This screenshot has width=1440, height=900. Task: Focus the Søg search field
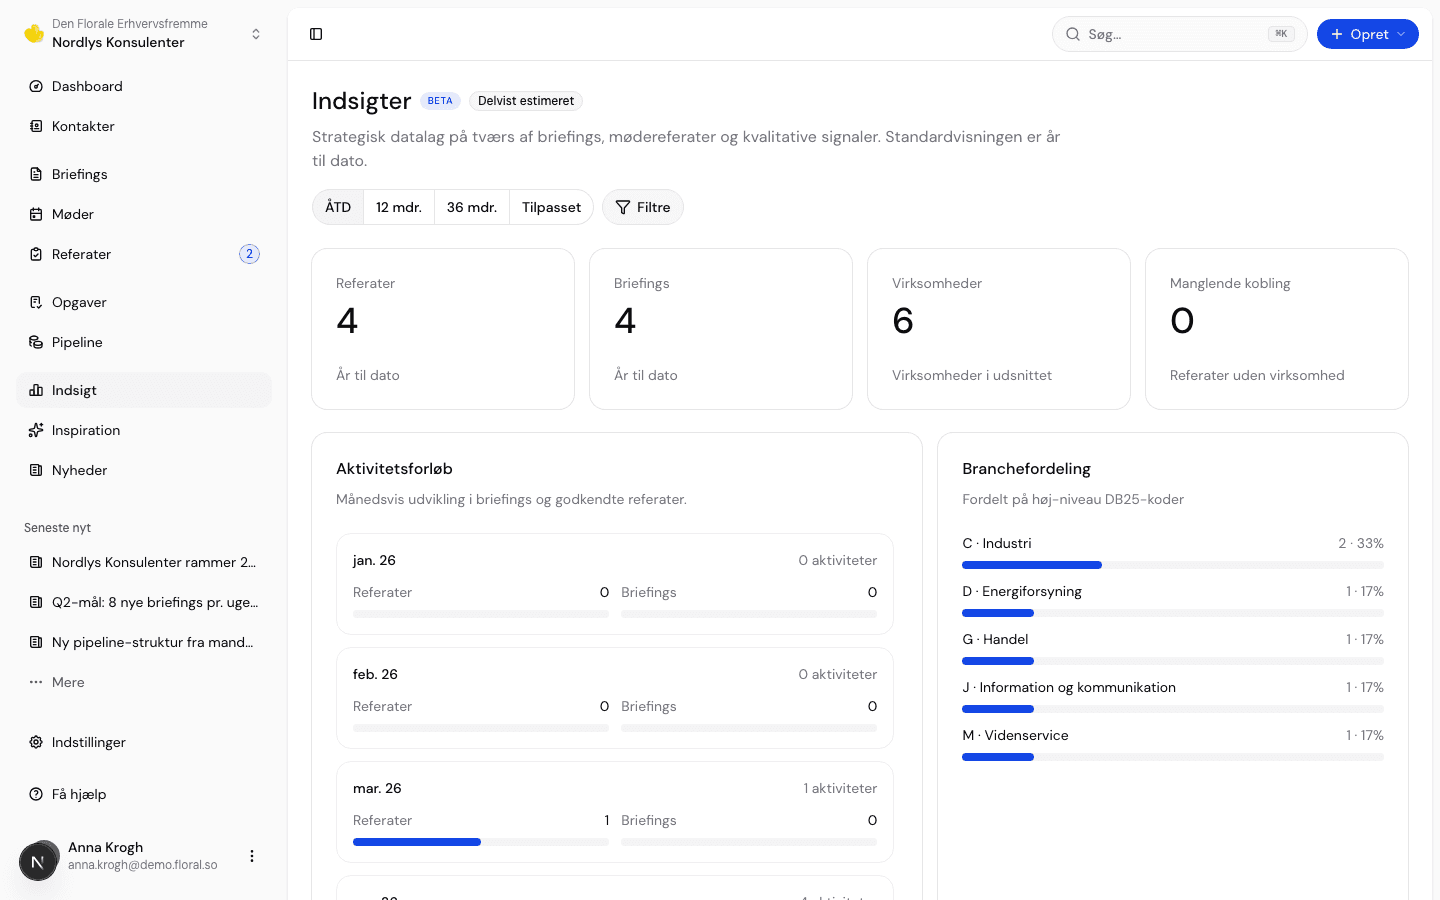tap(1180, 34)
